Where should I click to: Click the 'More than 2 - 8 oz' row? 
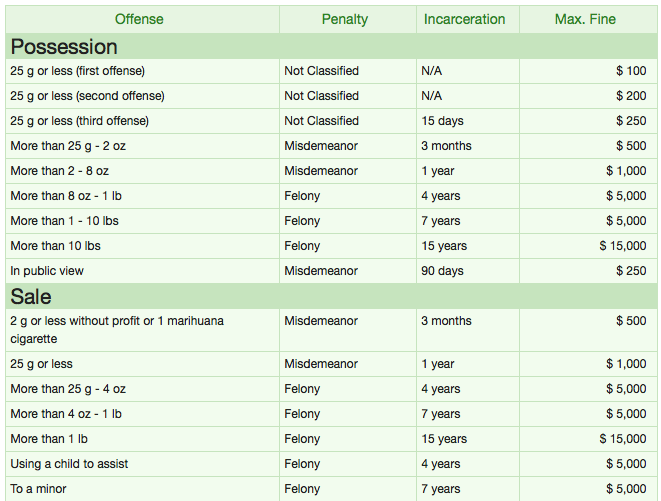click(59, 171)
